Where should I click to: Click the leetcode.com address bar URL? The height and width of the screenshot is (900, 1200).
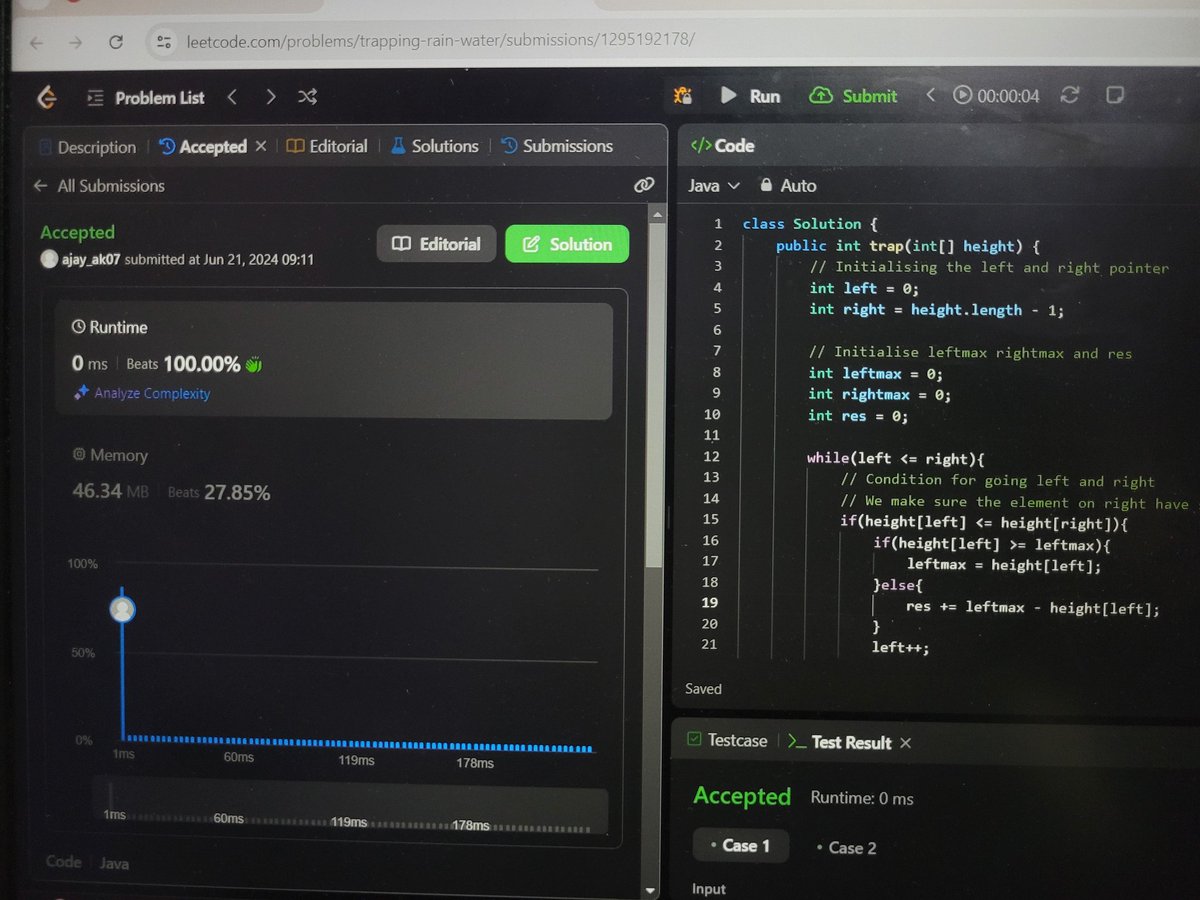click(440, 41)
